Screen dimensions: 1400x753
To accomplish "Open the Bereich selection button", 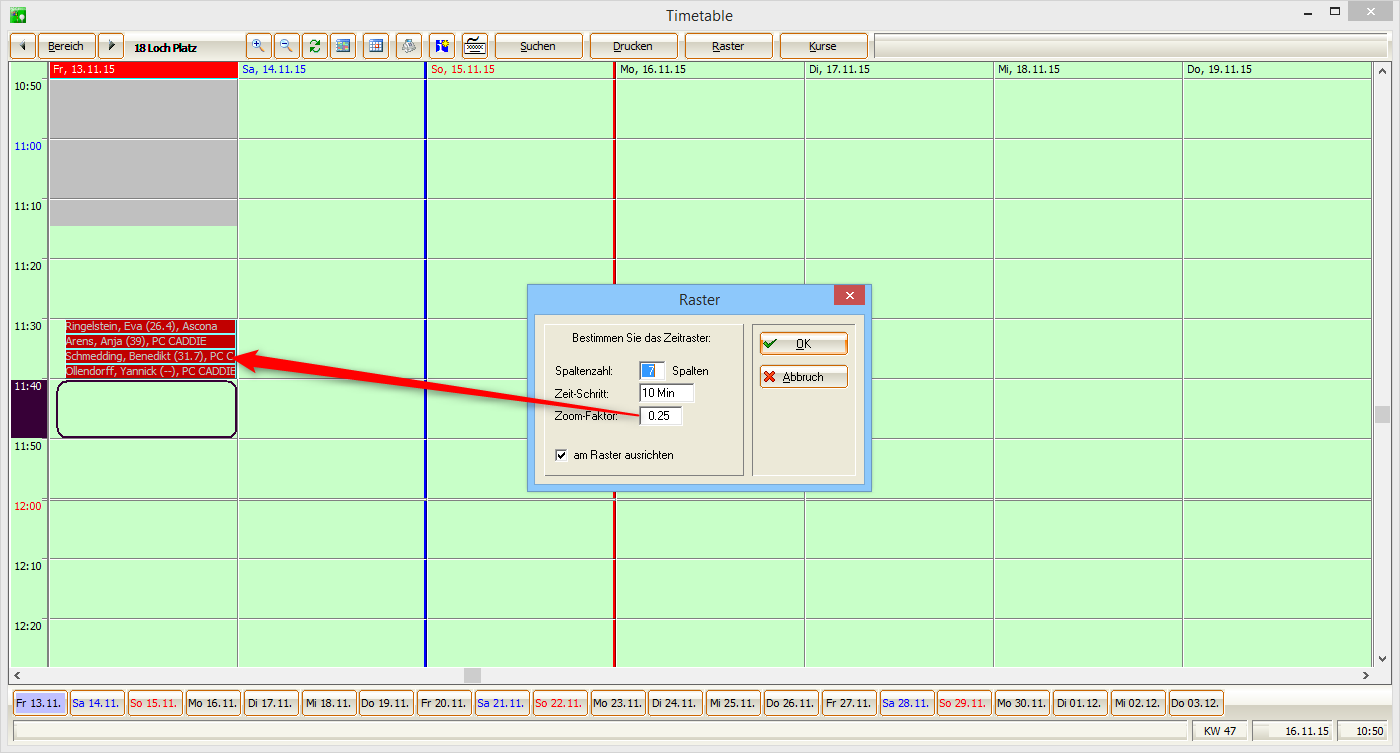I will coord(67,46).
